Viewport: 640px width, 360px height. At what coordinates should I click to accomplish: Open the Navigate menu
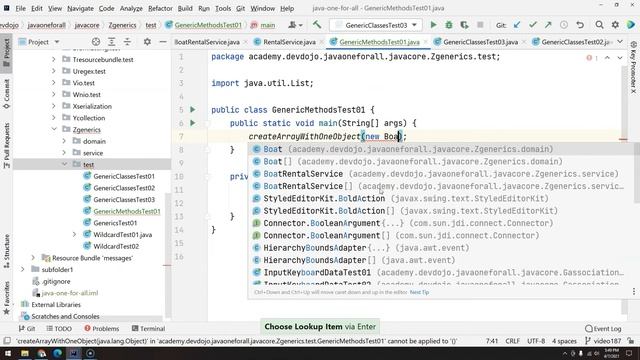pos(80,8)
